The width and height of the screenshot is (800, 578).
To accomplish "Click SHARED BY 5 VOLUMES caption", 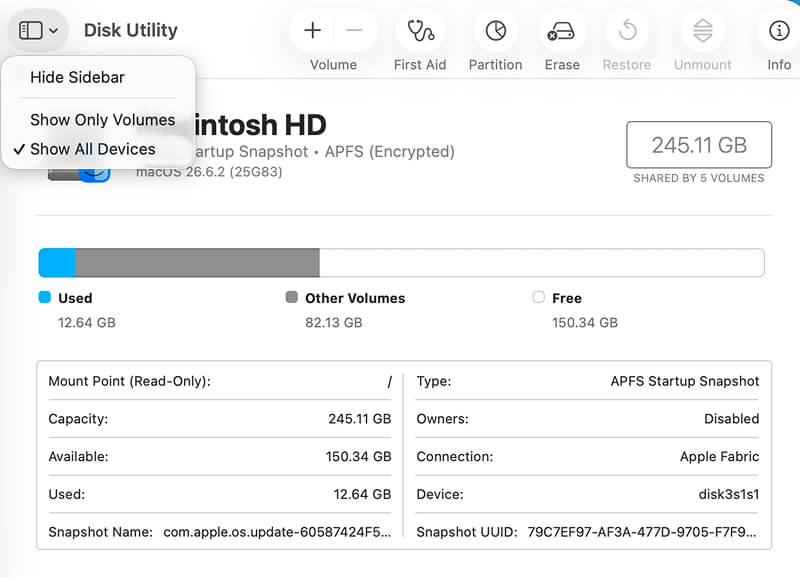I will (x=699, y=178).
